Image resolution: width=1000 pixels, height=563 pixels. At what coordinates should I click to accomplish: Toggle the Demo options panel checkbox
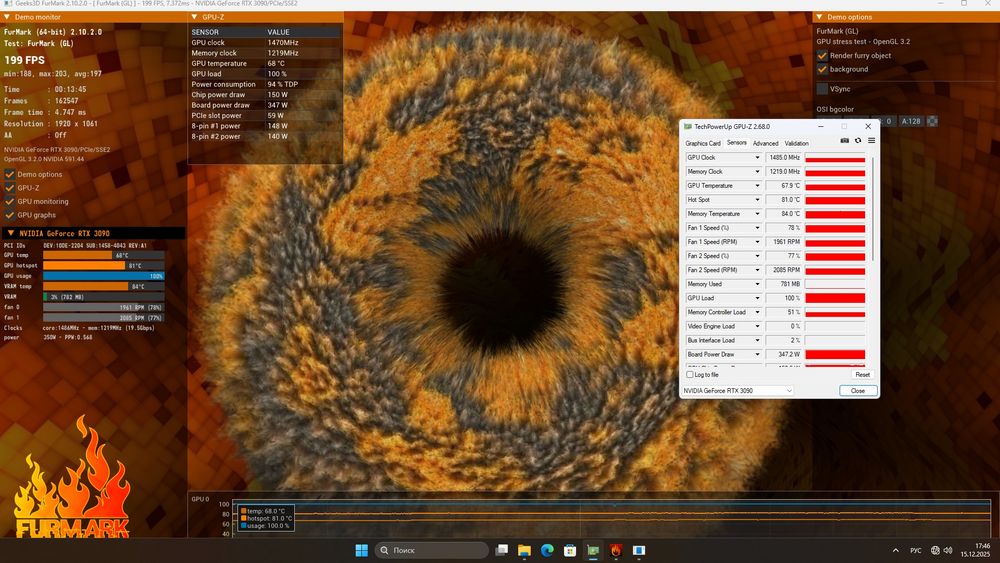[x=10, y=174]
